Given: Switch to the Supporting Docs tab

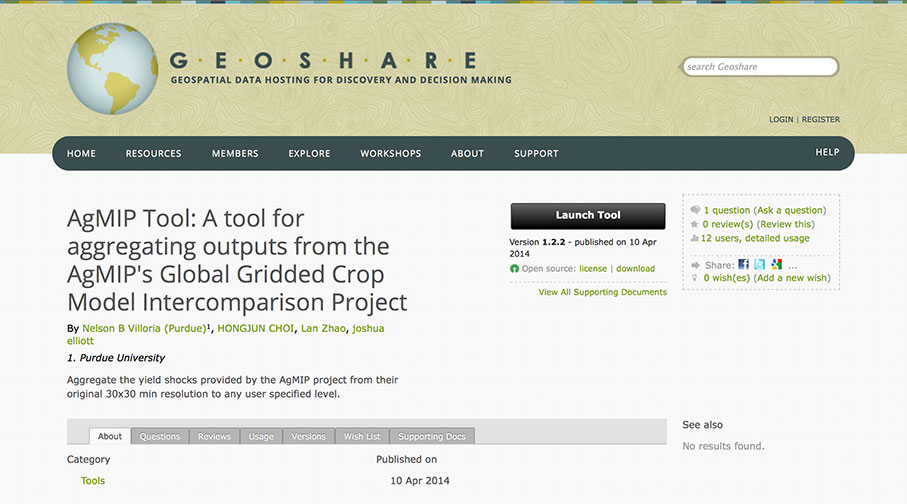Looking at the screenshot, I should [x=432, y=436].
